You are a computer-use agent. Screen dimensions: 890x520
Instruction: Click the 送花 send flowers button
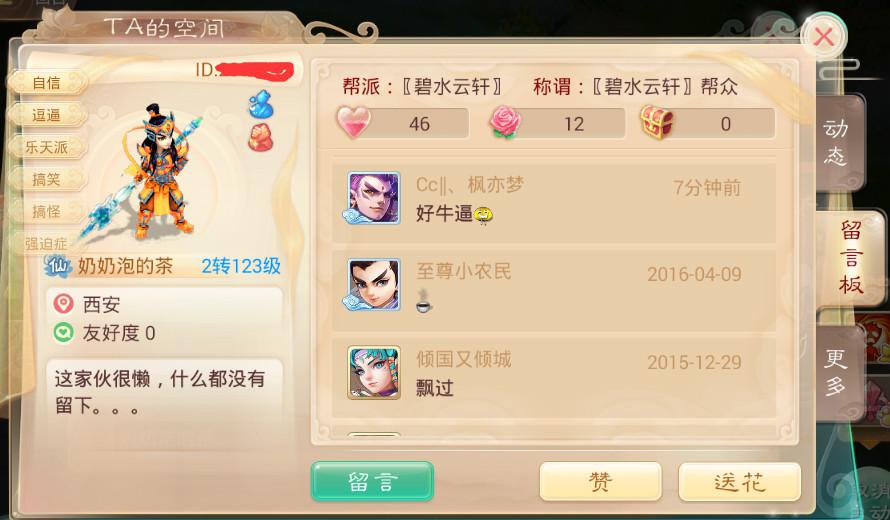(x=740, y=481)
